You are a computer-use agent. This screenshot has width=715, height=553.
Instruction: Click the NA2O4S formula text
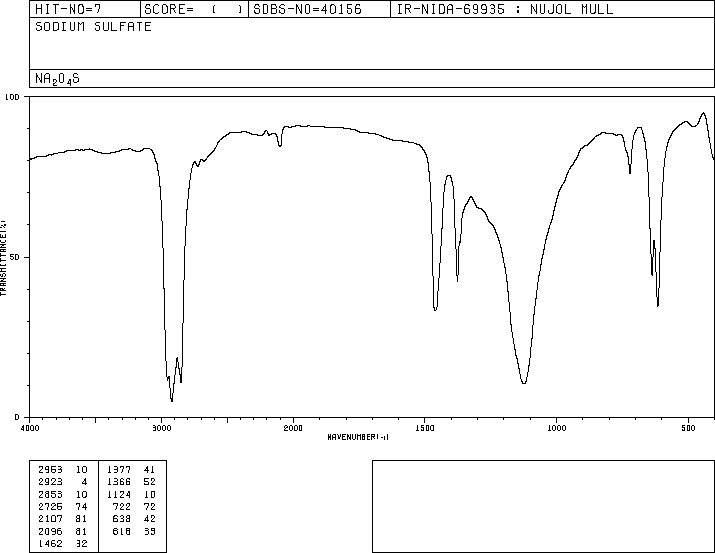point(57,79)
